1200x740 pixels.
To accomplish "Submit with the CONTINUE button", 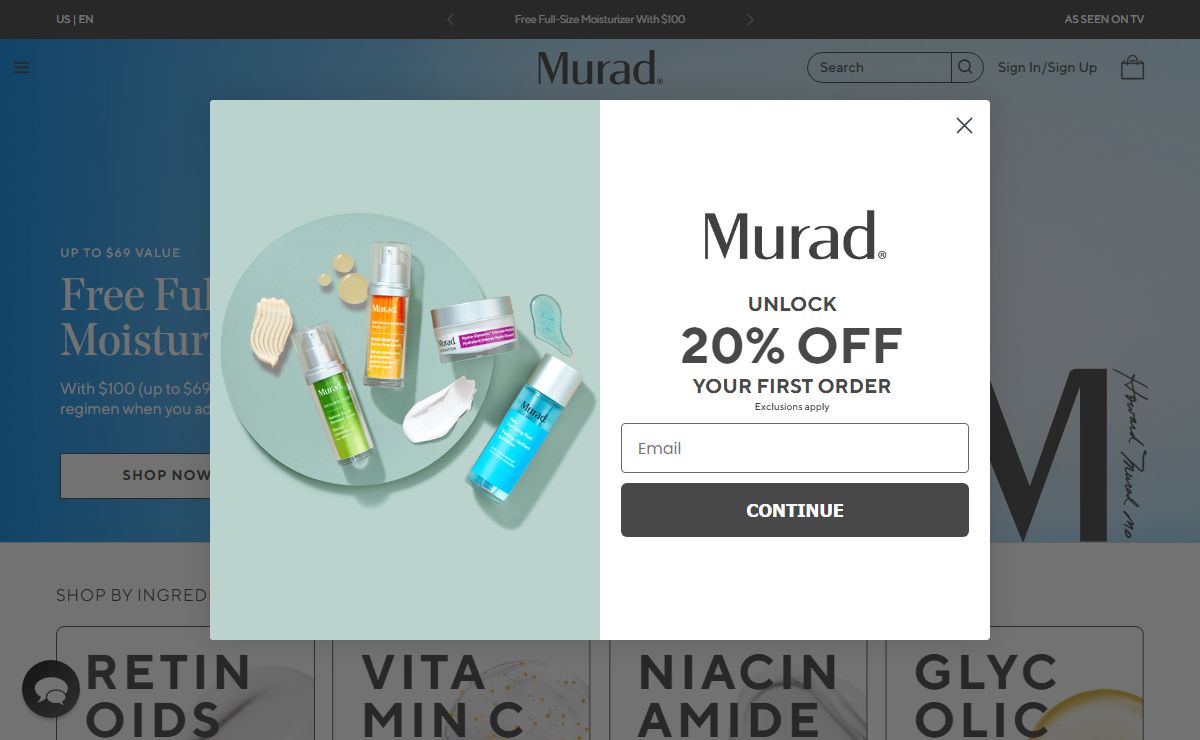I will 795,510.
